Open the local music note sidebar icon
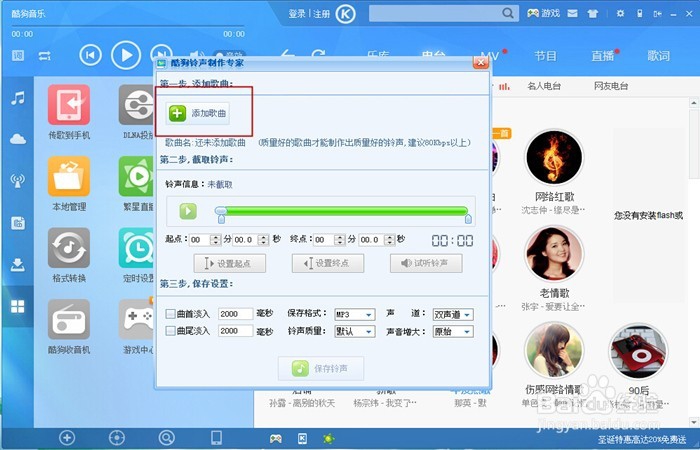700x450 pixels. coord(18,98)
